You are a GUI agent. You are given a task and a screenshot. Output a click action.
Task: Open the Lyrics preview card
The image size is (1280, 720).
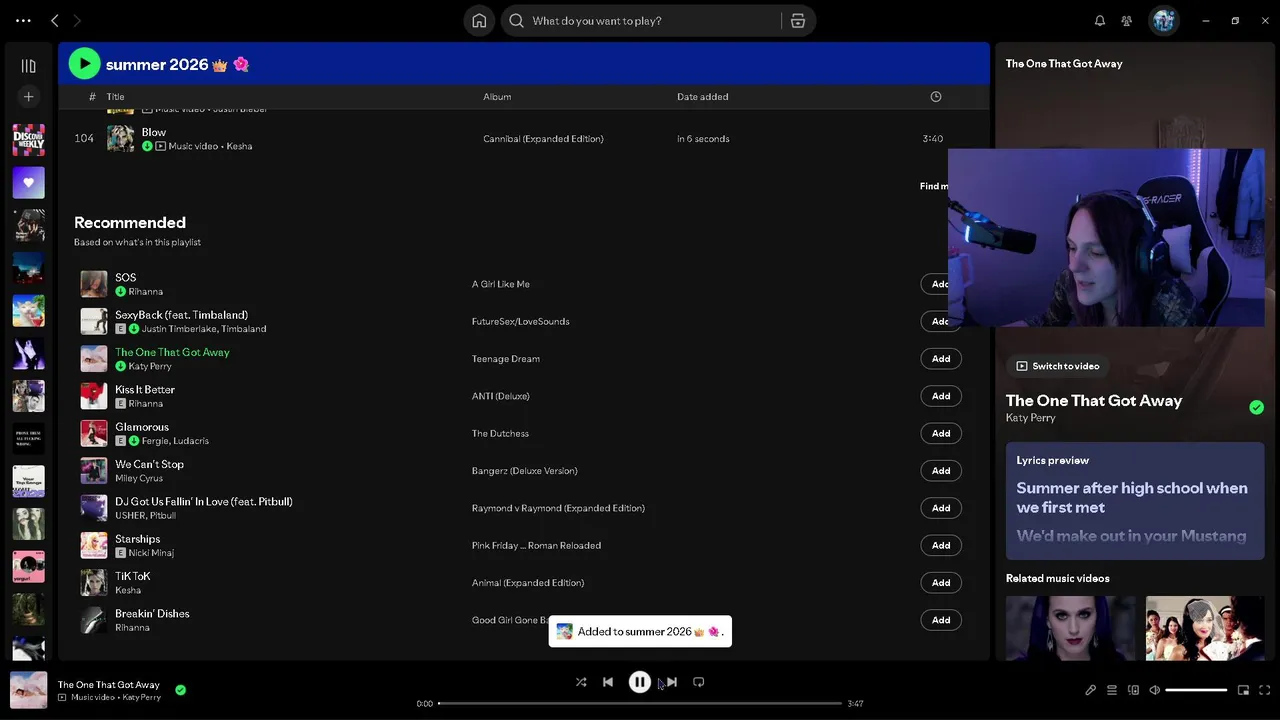[1135, 501]
